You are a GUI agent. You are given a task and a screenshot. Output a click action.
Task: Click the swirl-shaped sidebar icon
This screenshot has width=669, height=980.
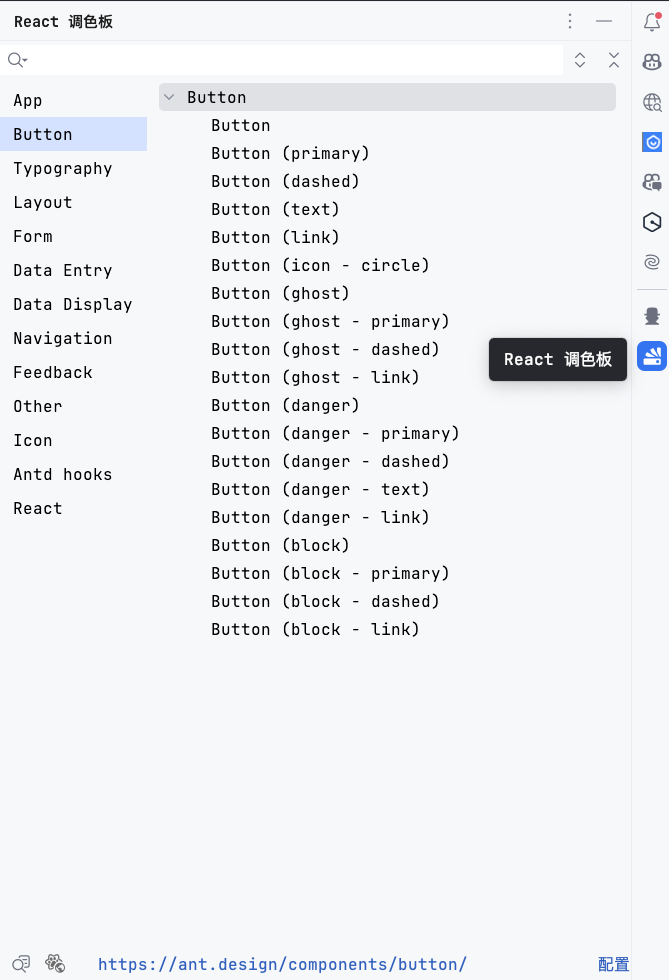coord(652,262)
